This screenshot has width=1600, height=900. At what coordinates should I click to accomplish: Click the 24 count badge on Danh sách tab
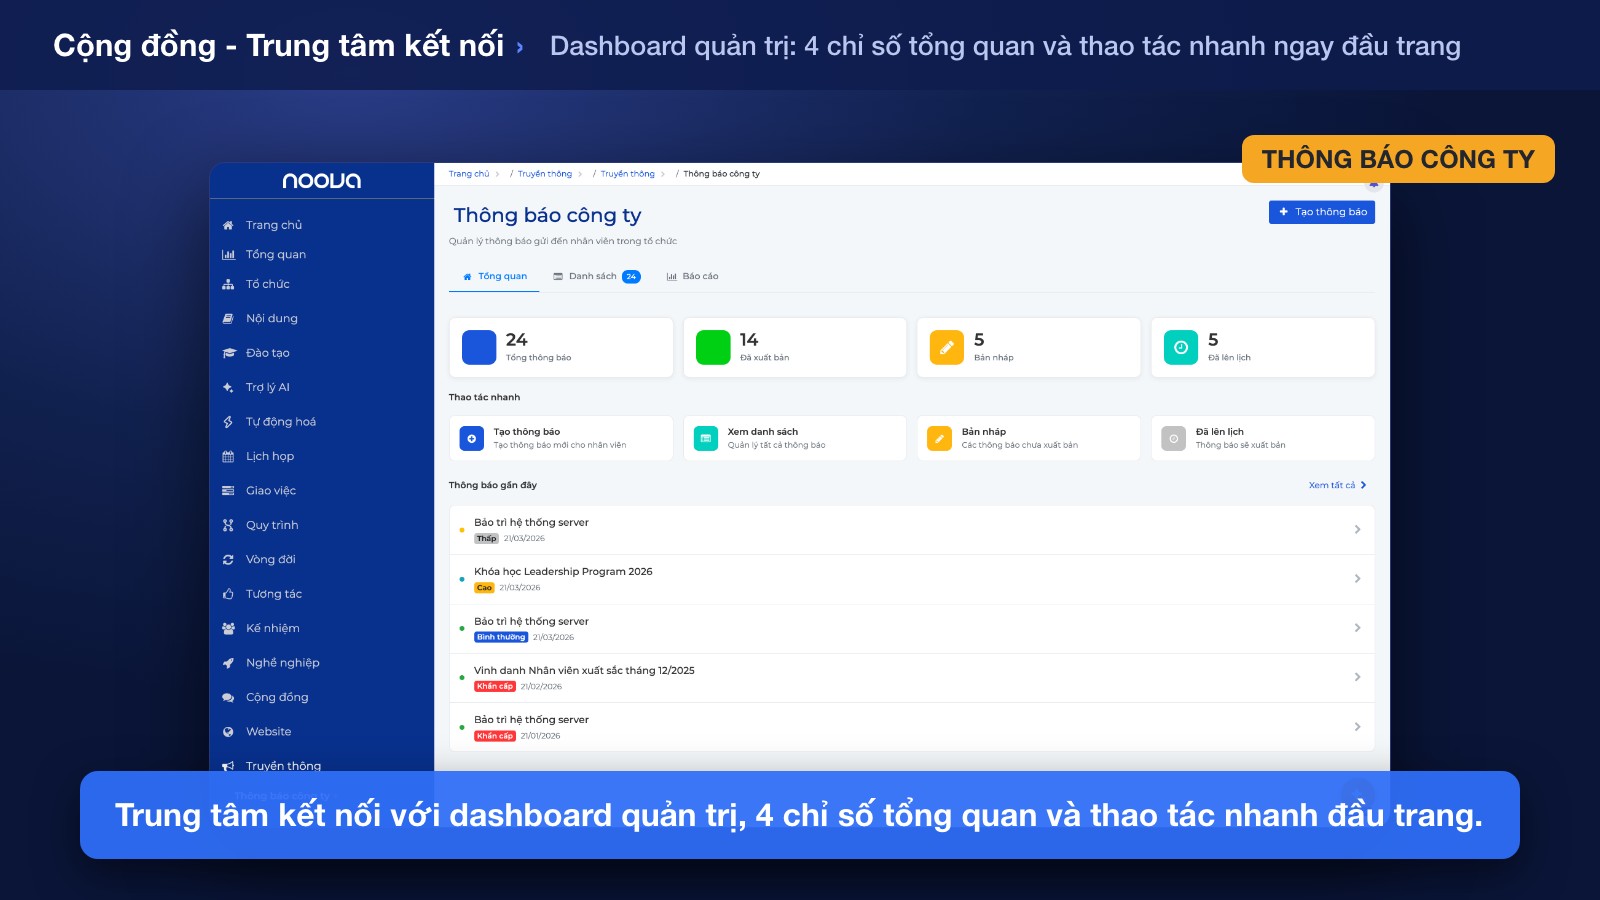tap(631, 277)
